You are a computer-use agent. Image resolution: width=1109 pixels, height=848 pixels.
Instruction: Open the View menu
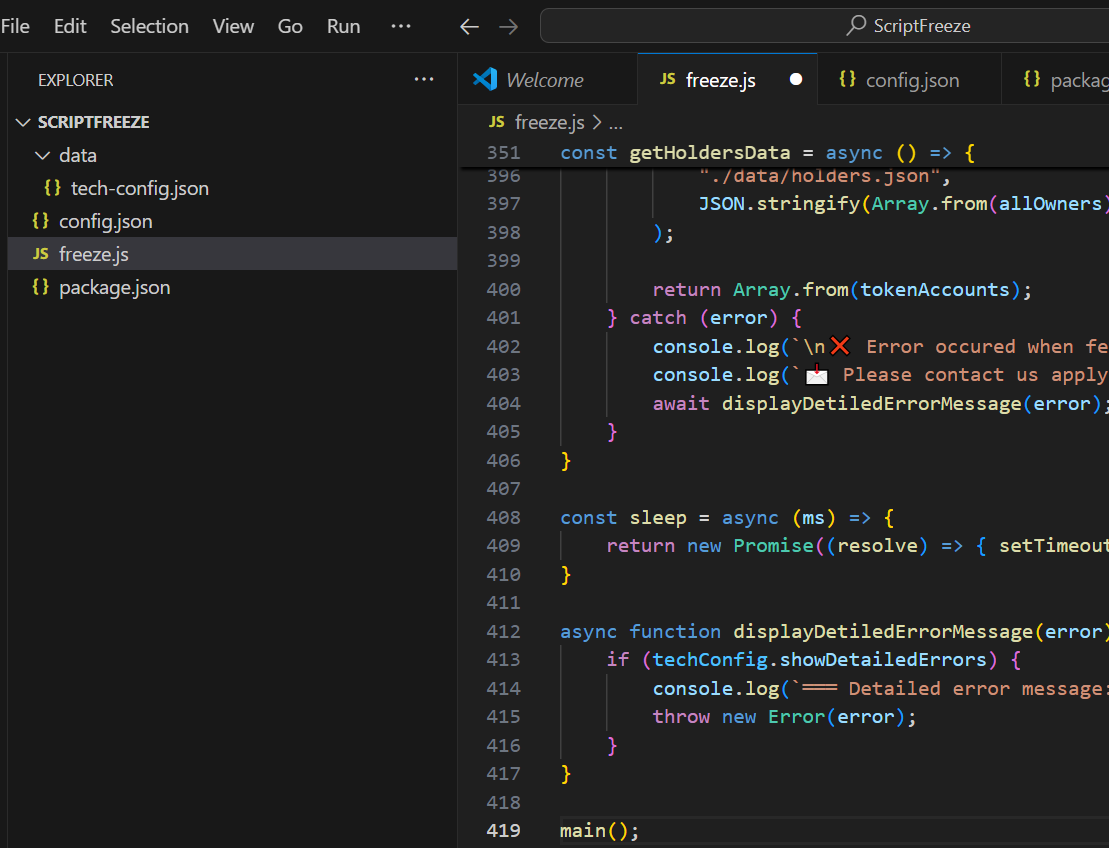tap(233, 26)
